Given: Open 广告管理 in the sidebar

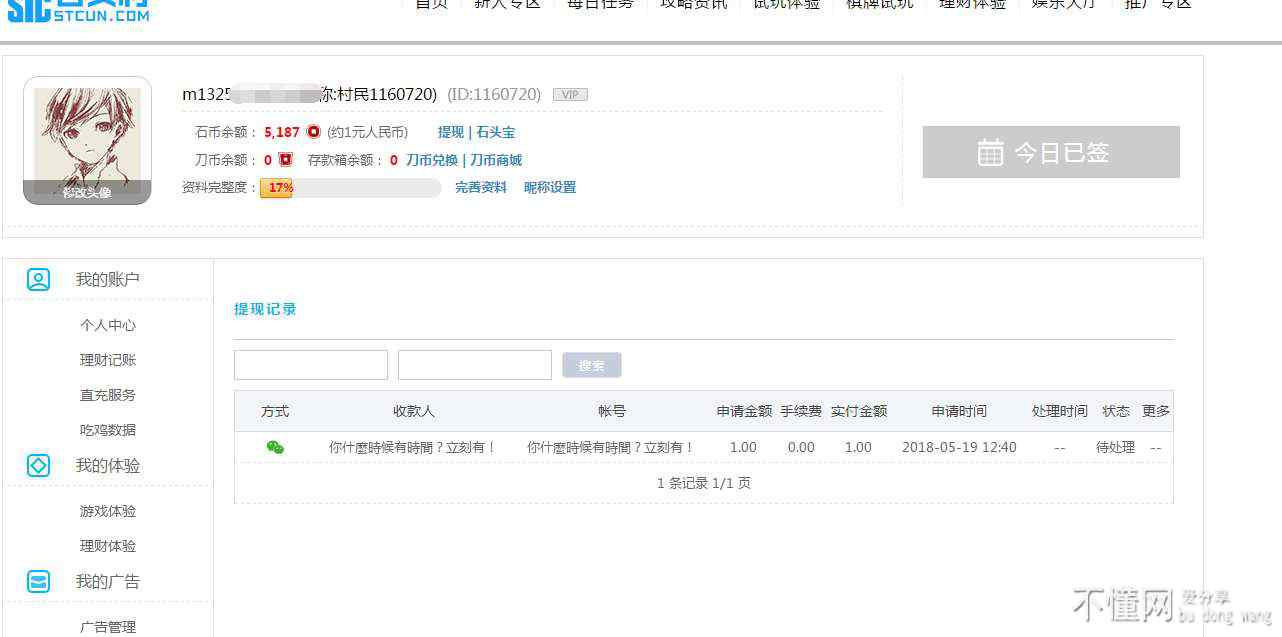Looking at the screenshot, I should (x=108, y=627).
